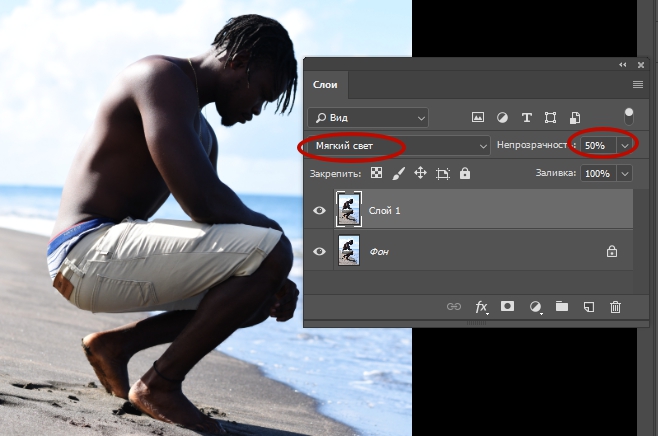Create new fill or adjustment layer
This screenshot has height=436, width=658.
coord(535,307)
